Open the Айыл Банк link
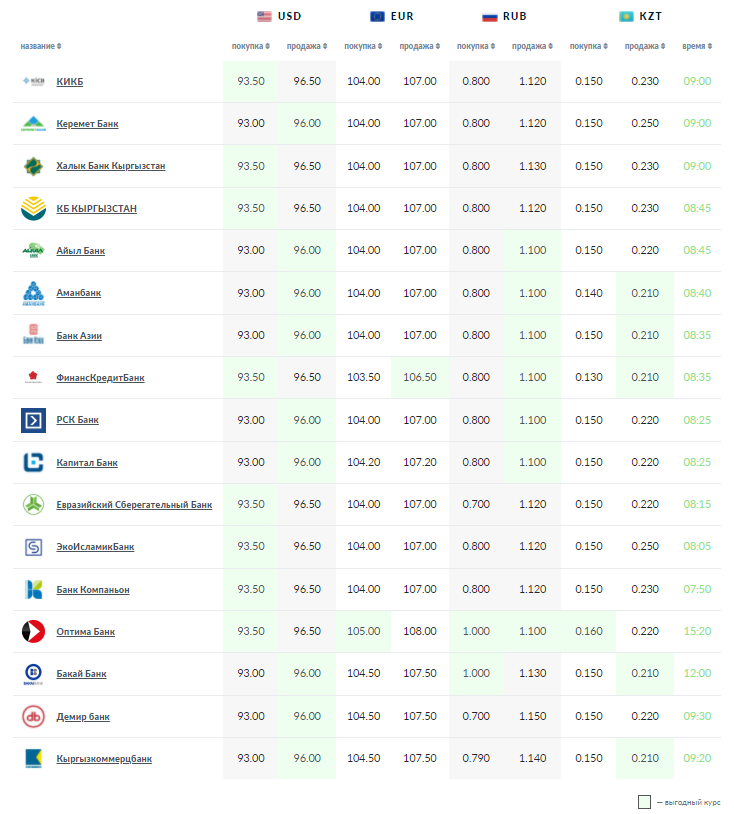 click(80, 251)
